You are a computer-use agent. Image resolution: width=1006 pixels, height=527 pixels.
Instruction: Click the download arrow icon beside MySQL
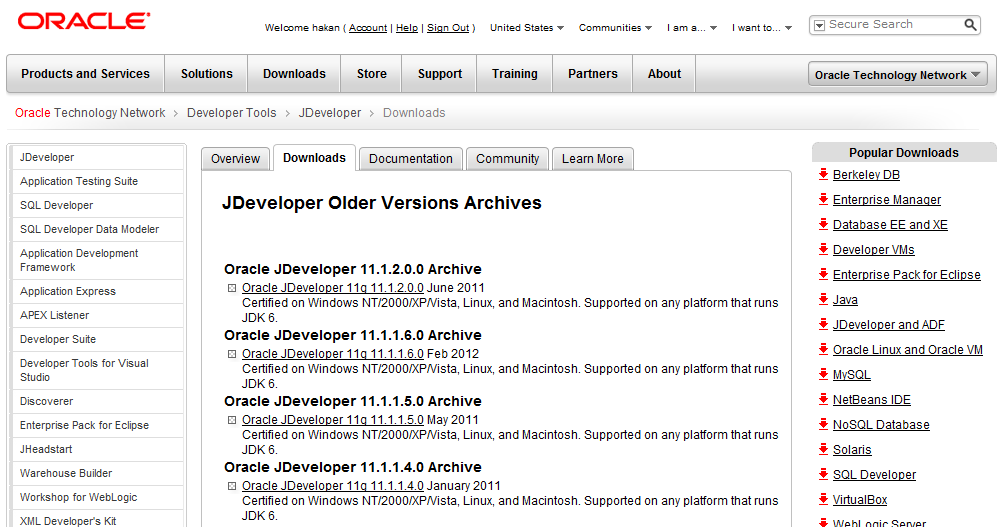[823, 375]
